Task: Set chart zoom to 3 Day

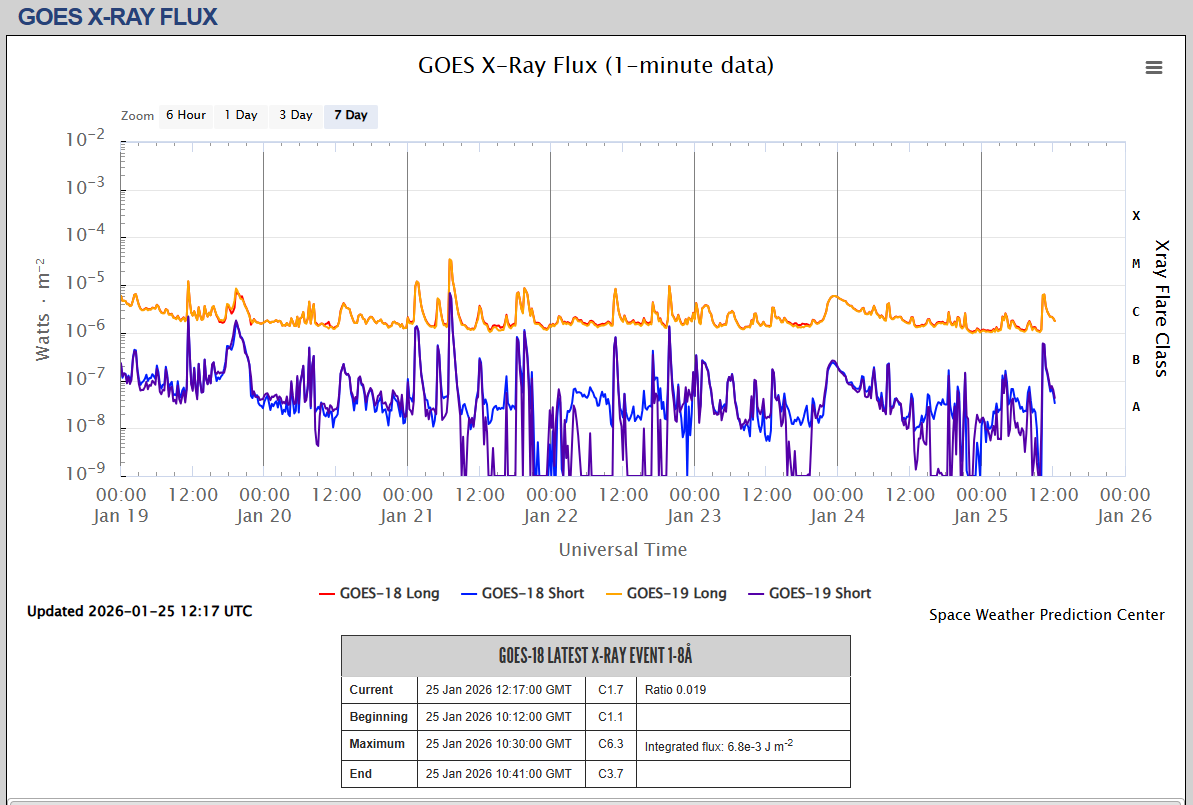Action: pos(295,116)
